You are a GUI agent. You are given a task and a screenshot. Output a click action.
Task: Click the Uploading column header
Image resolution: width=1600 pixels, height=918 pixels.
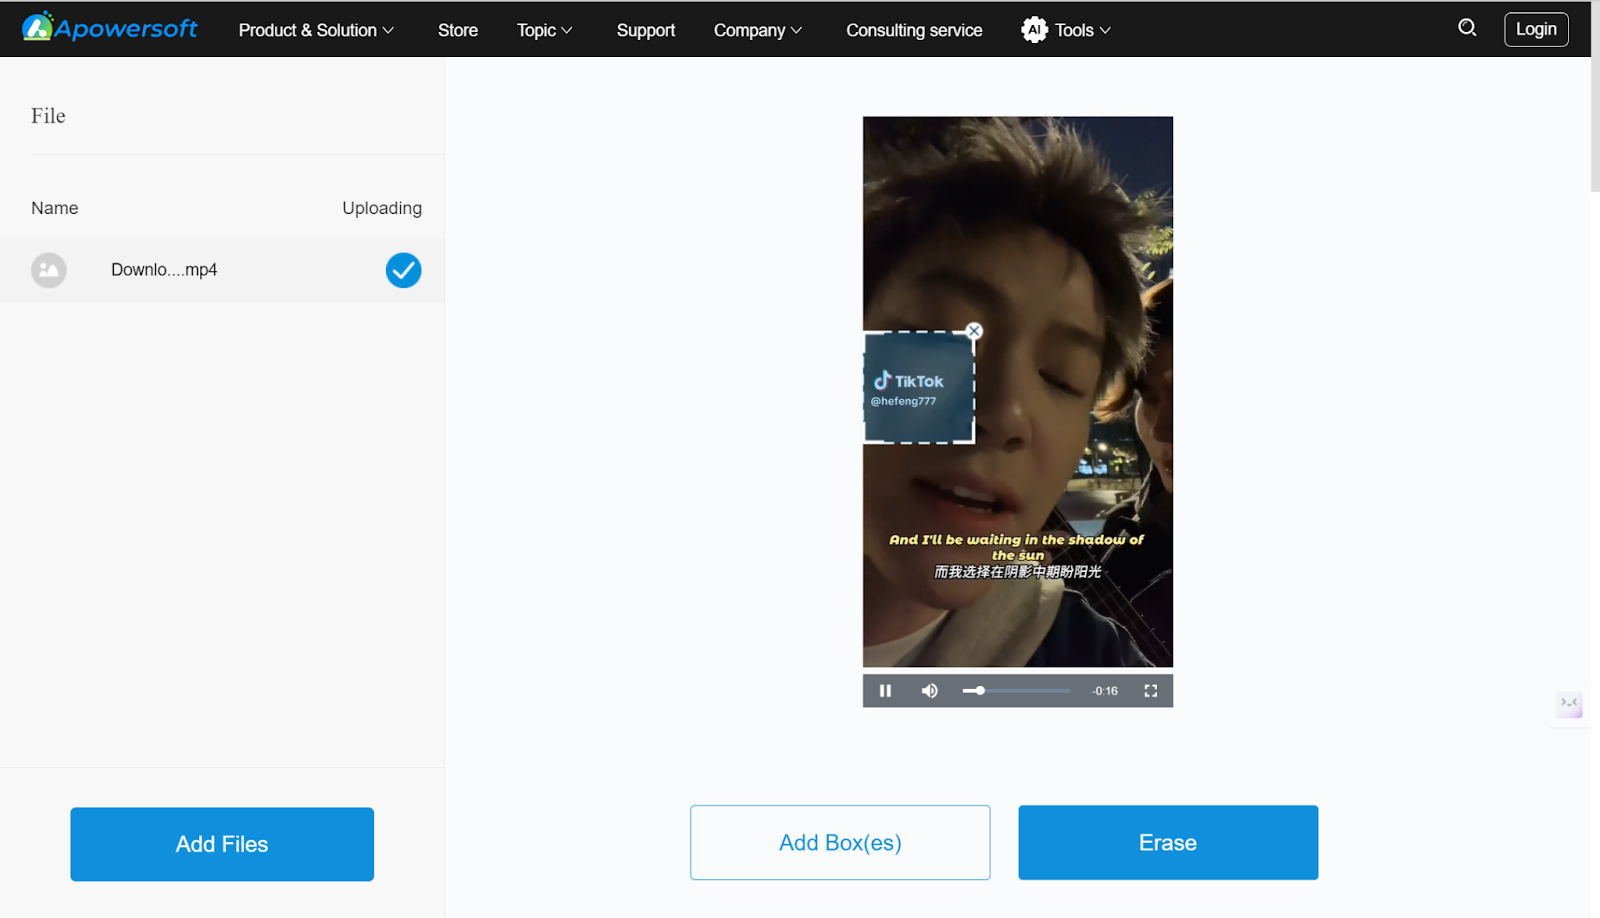point(382,208)
